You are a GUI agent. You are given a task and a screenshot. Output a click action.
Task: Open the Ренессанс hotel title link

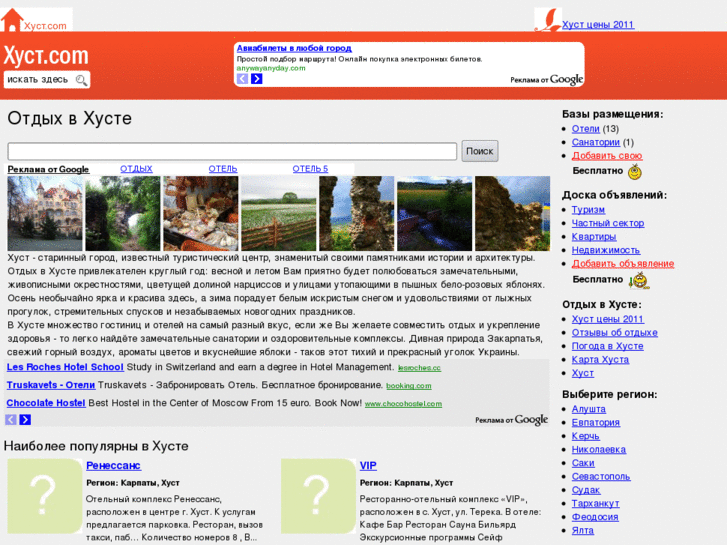click(x=114, y=465)
